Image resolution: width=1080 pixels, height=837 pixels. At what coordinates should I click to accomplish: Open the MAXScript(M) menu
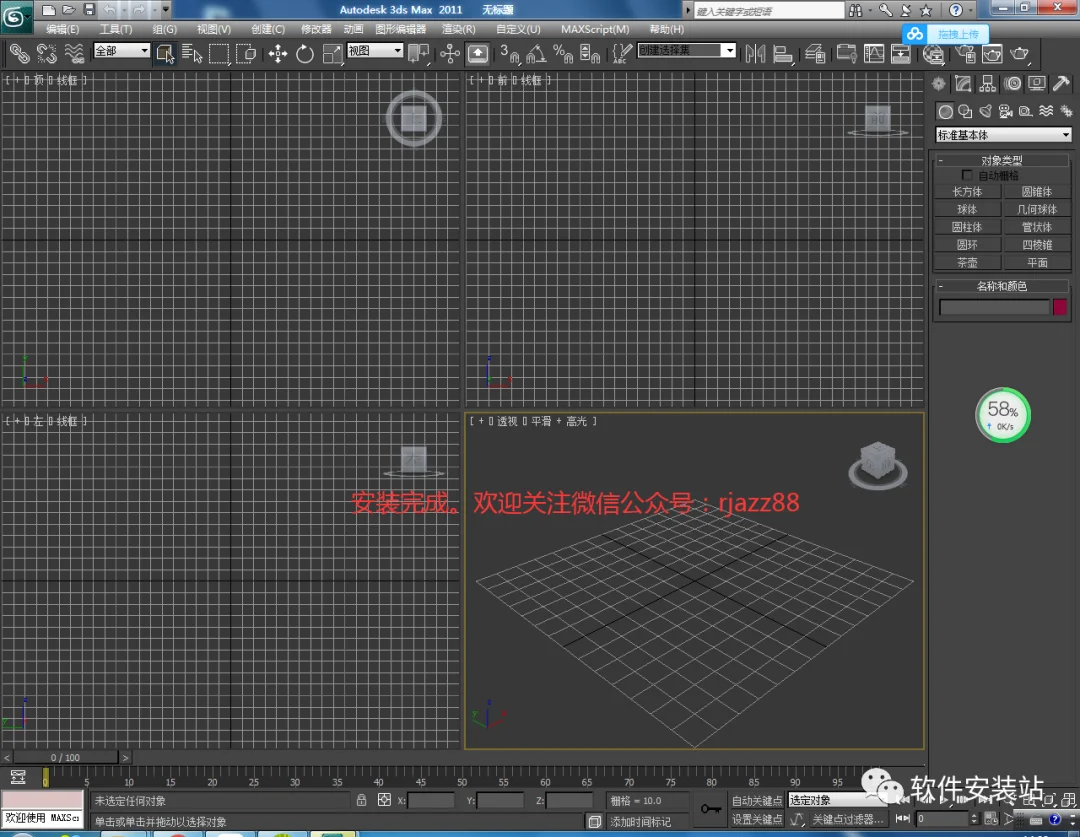click(595, 29)
